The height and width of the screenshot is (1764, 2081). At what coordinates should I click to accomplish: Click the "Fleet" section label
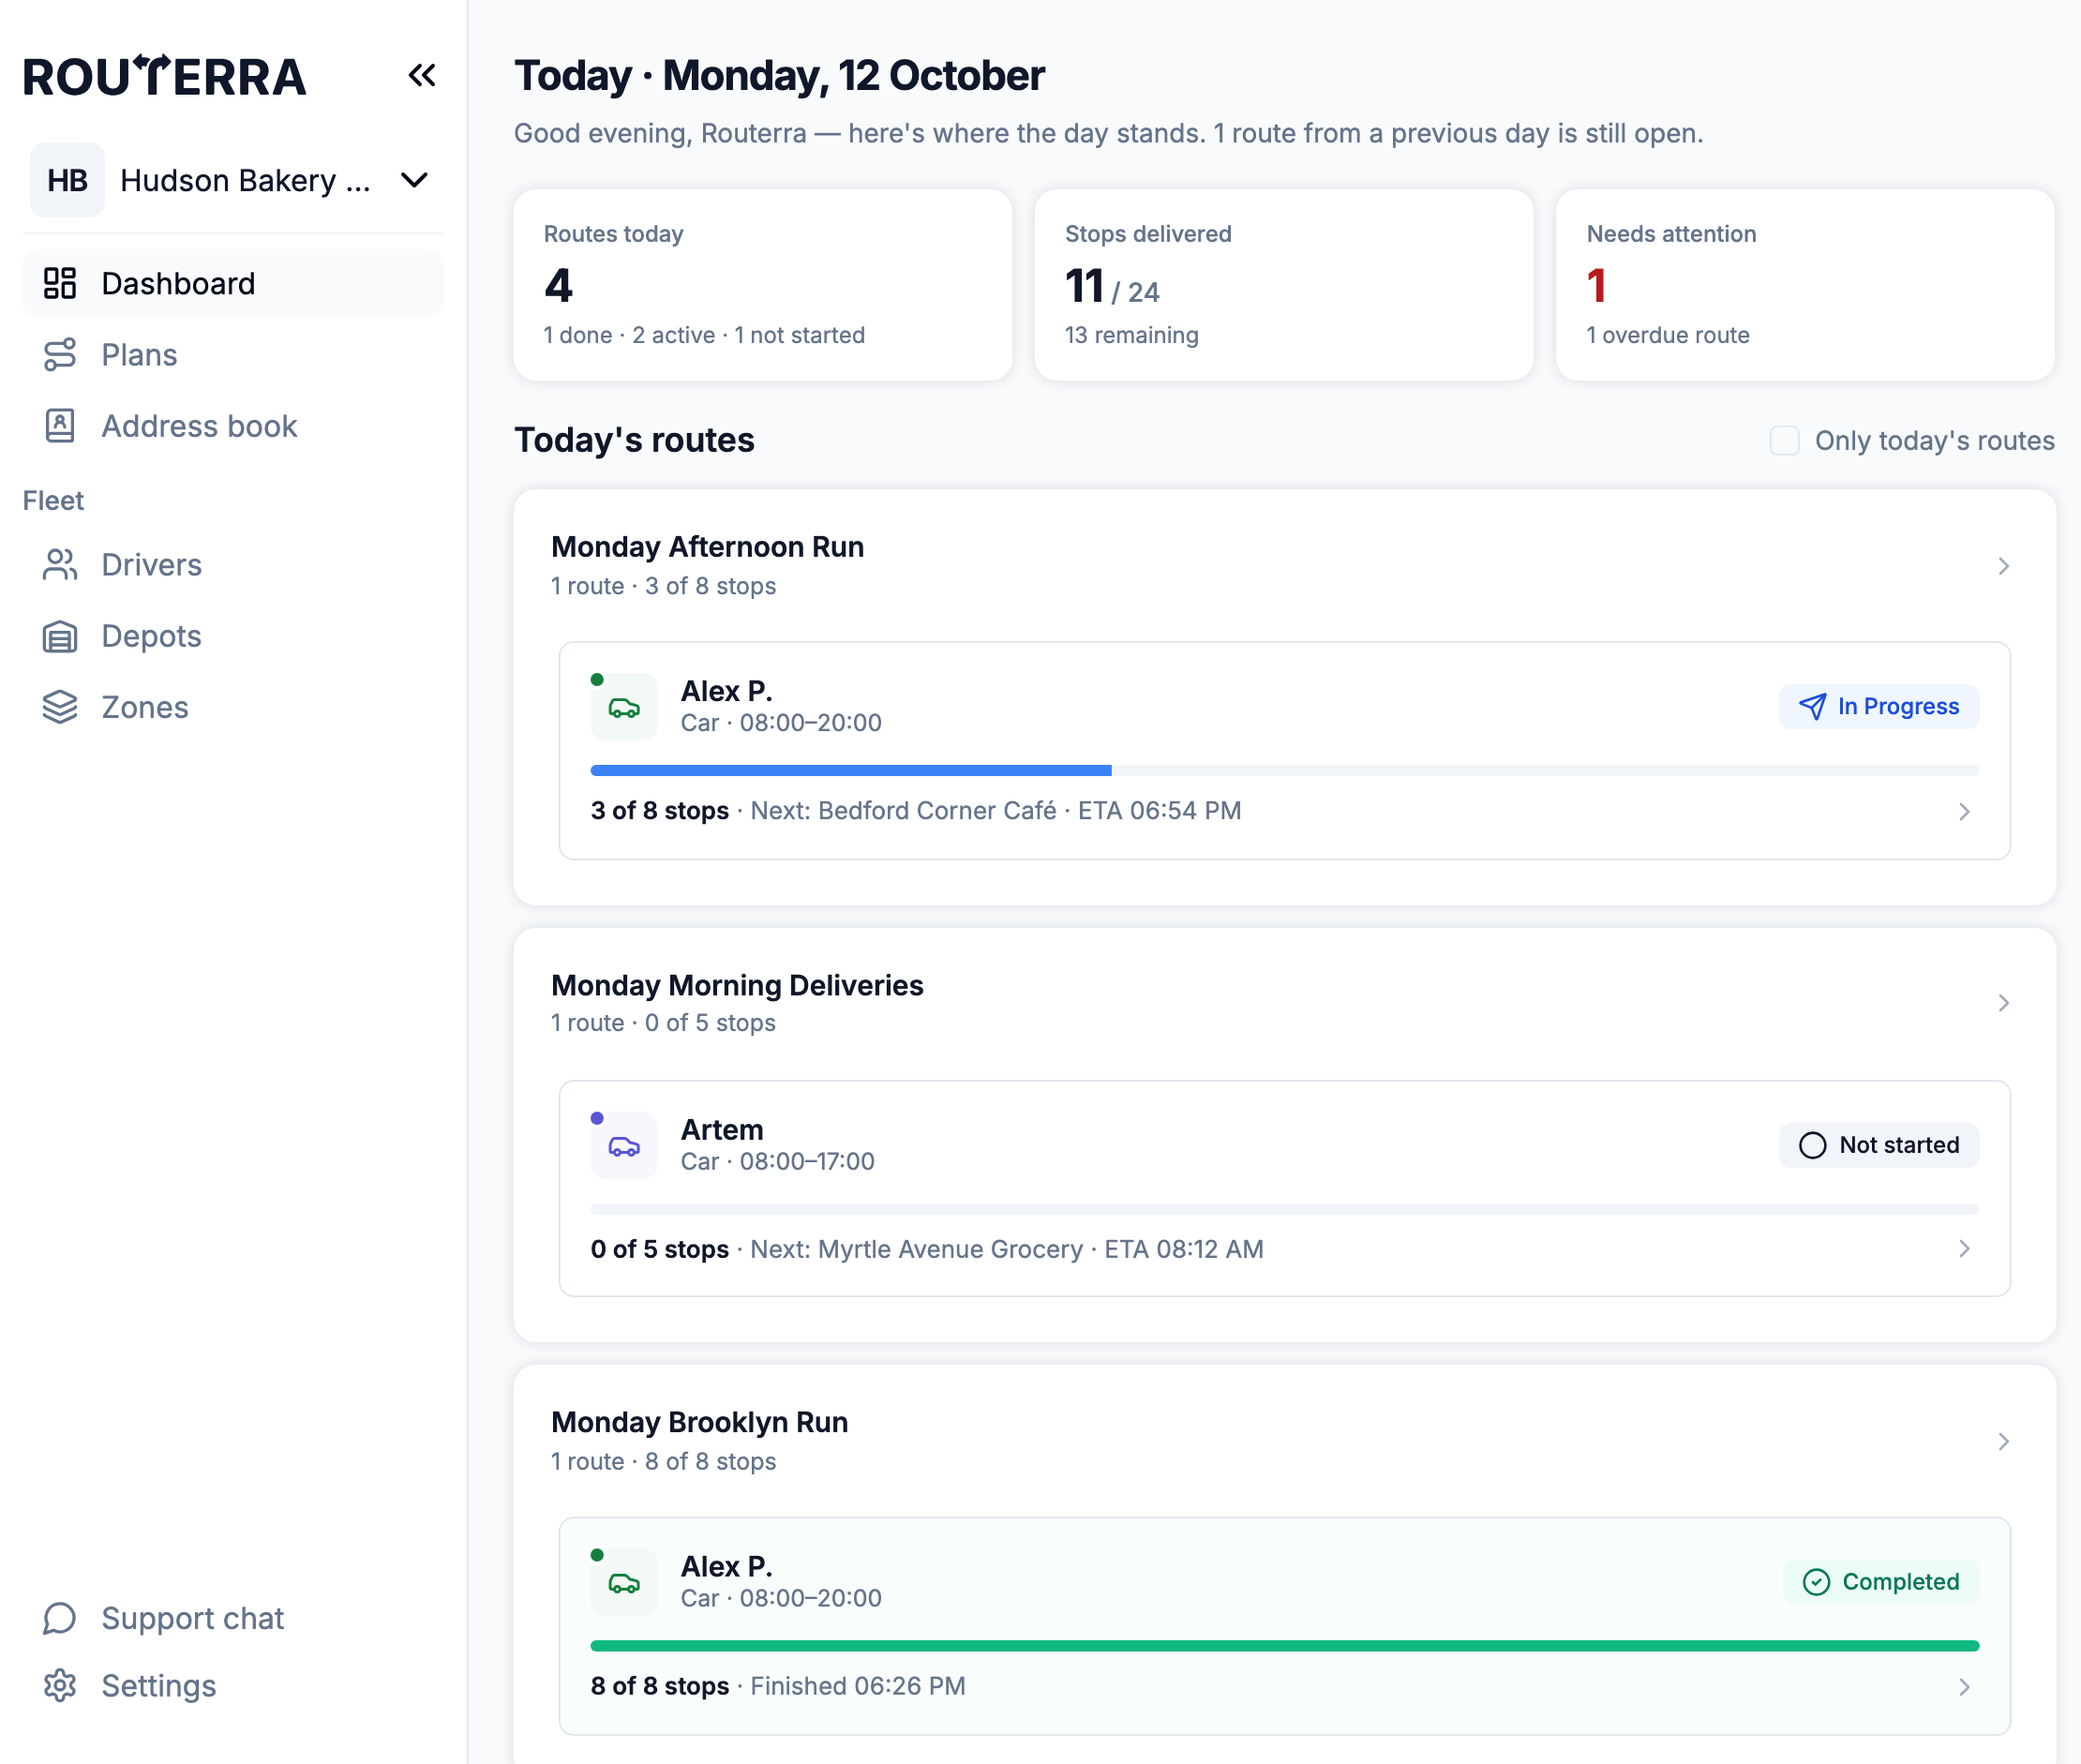pos(54,500)
